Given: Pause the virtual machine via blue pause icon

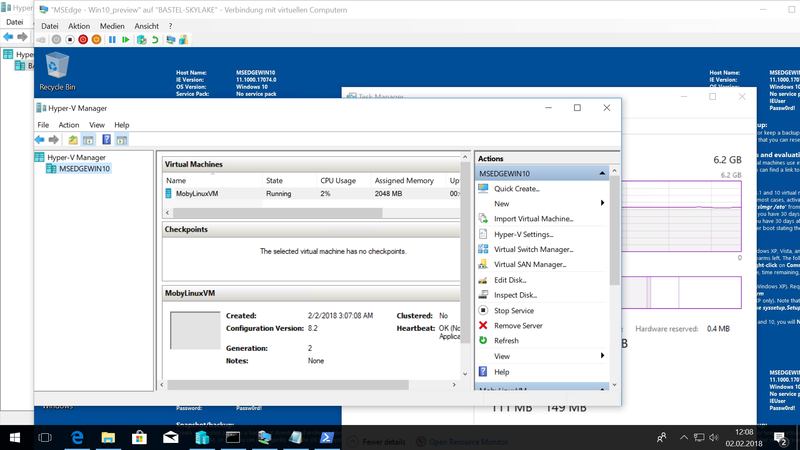Looking at the screenshot, I should (112, 39).
